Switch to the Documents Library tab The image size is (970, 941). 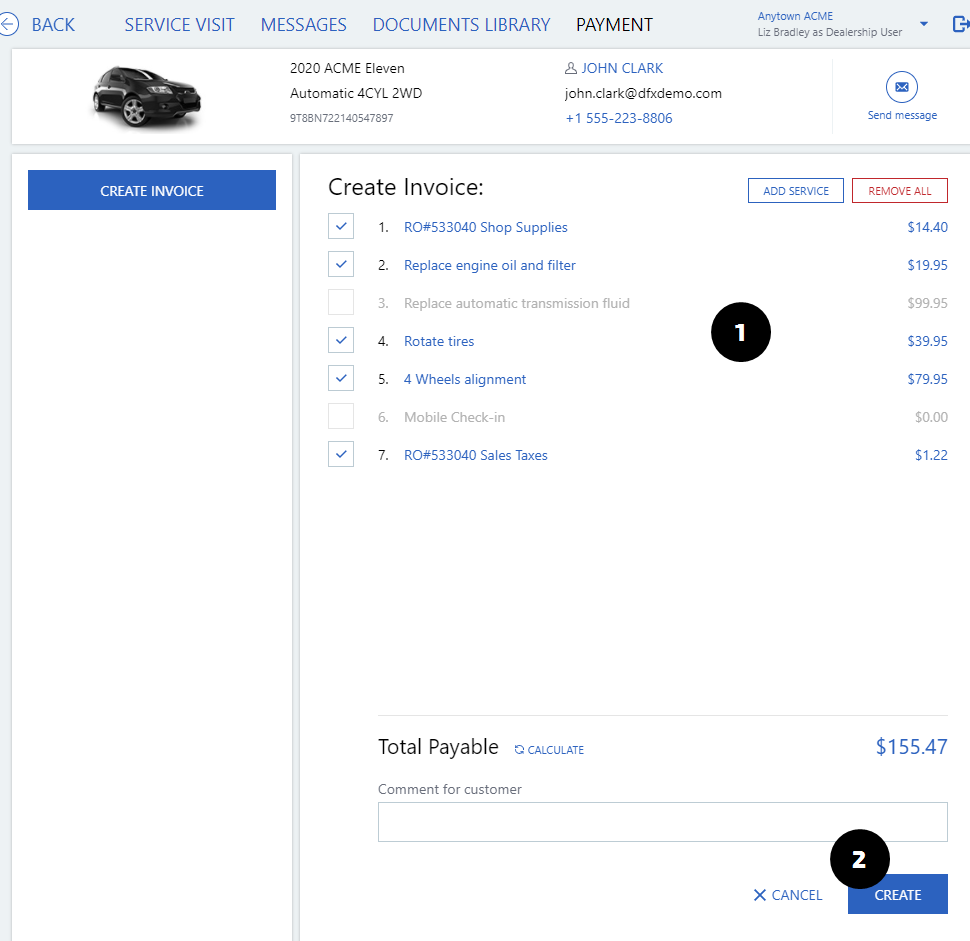(461, 25)
